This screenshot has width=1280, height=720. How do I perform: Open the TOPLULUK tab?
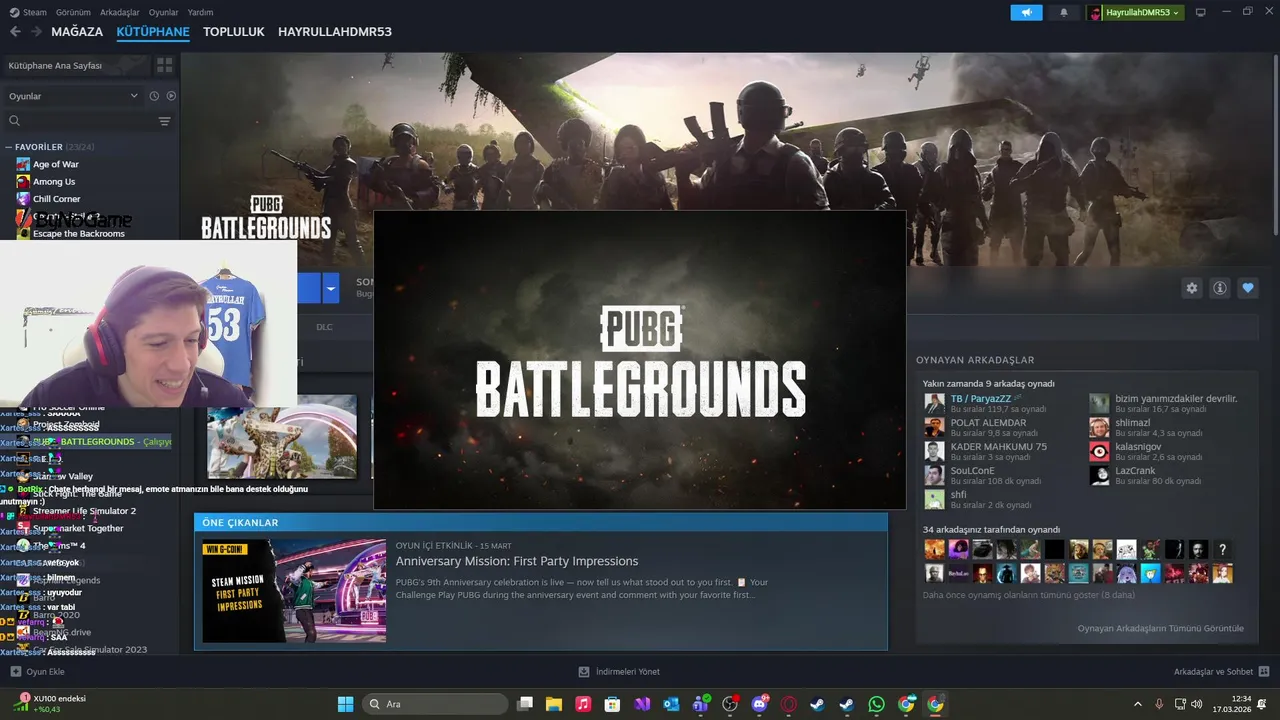click(234, 32)
